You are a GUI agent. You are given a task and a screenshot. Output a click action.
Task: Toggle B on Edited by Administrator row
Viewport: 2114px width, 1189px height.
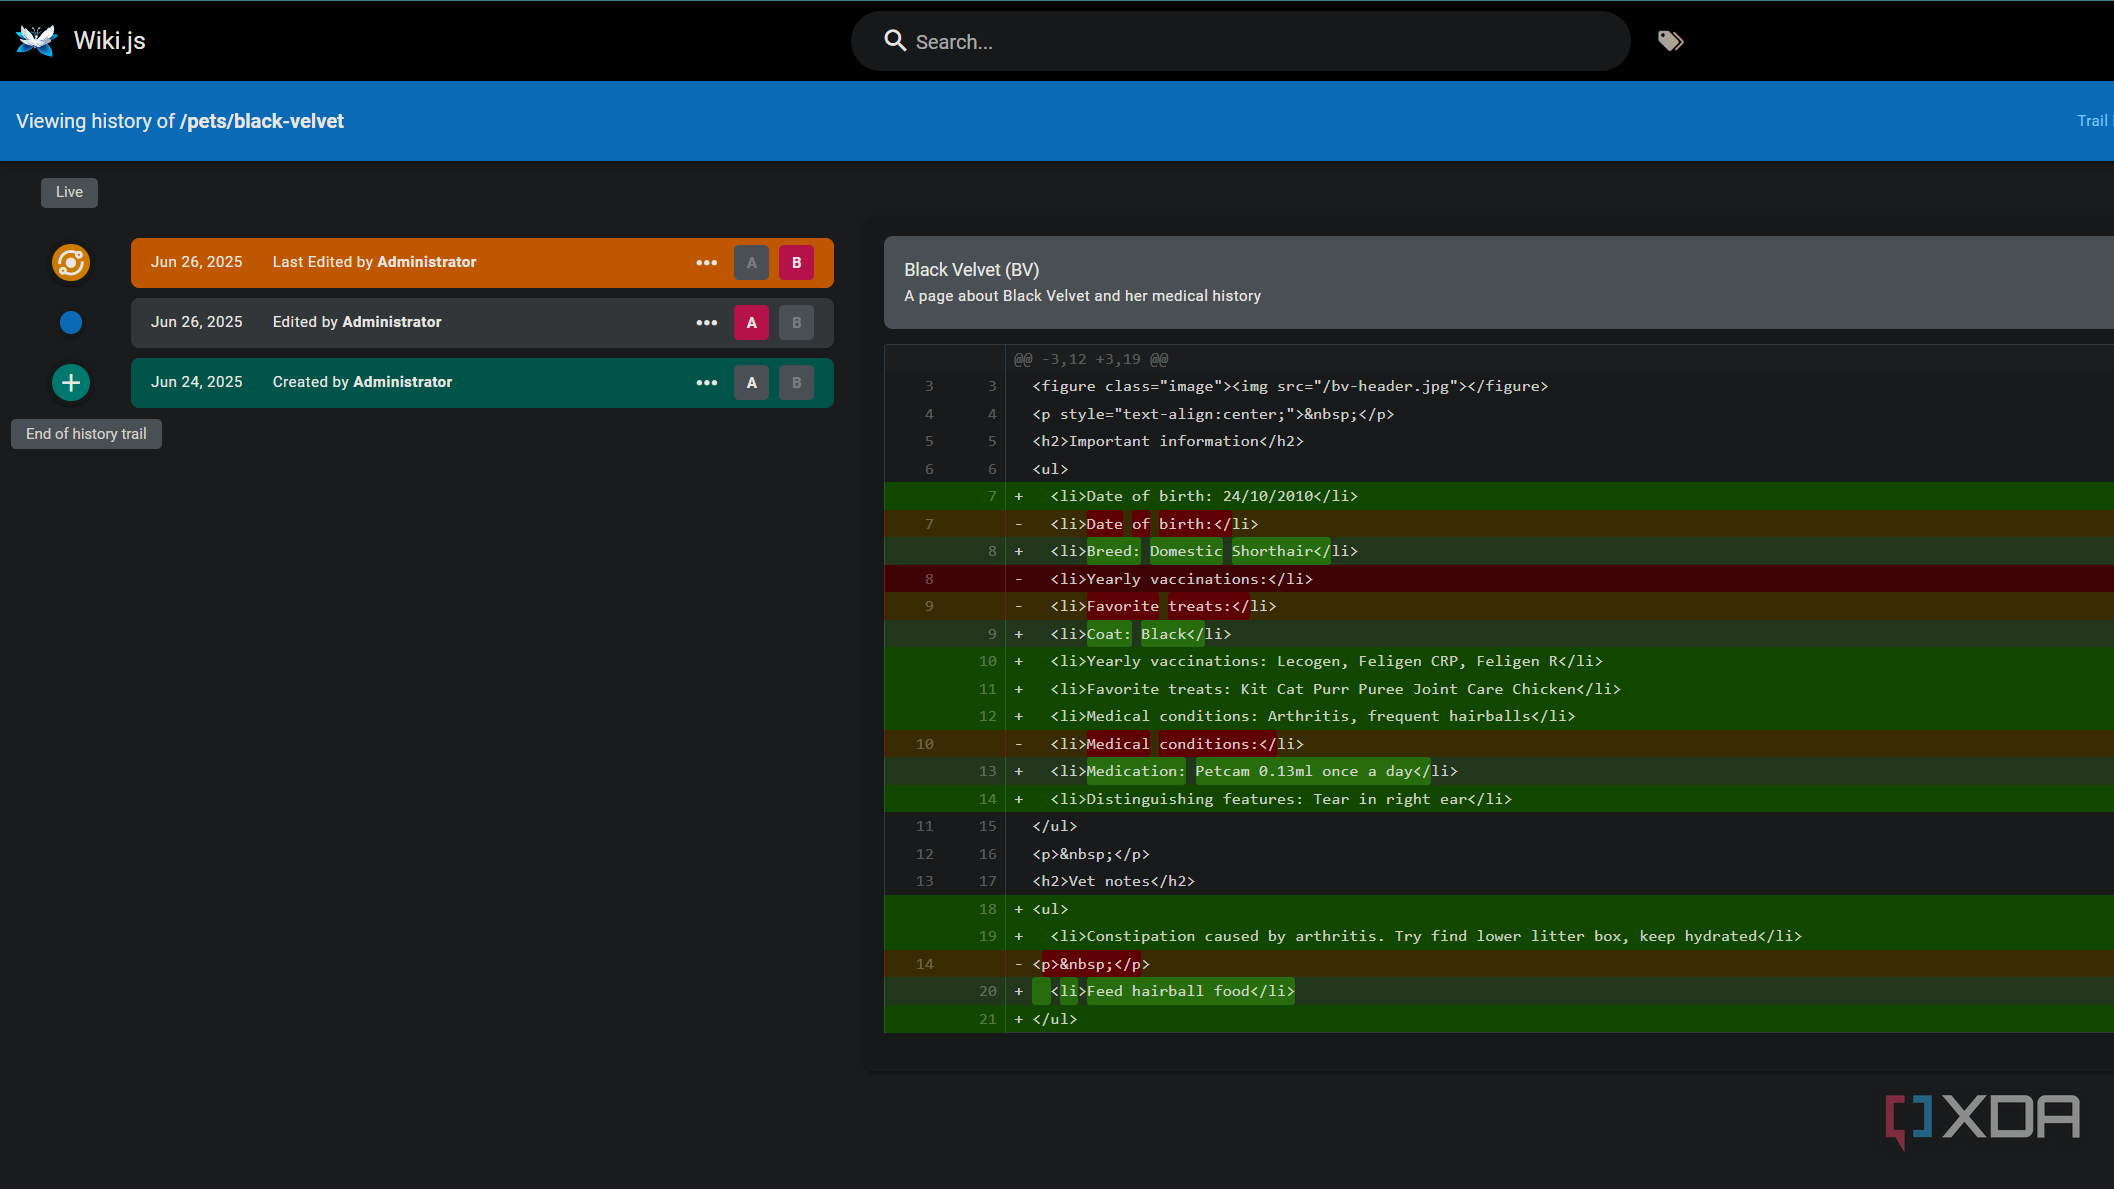[x=797, y=323]
